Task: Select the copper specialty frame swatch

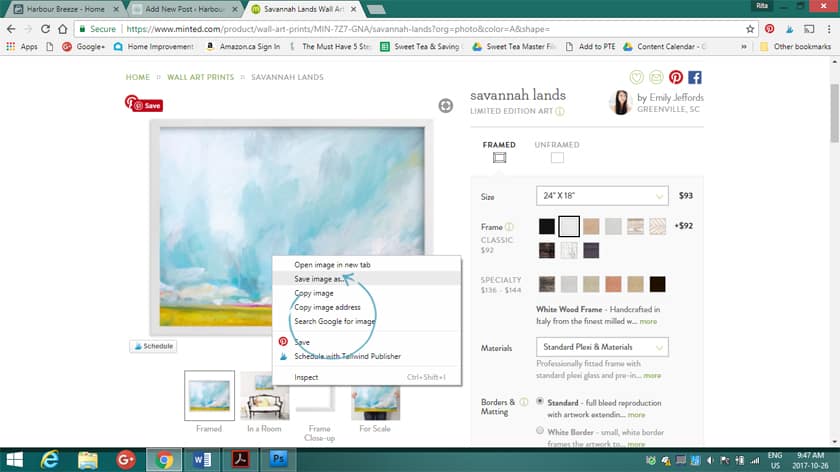Action: pos(613,284)
